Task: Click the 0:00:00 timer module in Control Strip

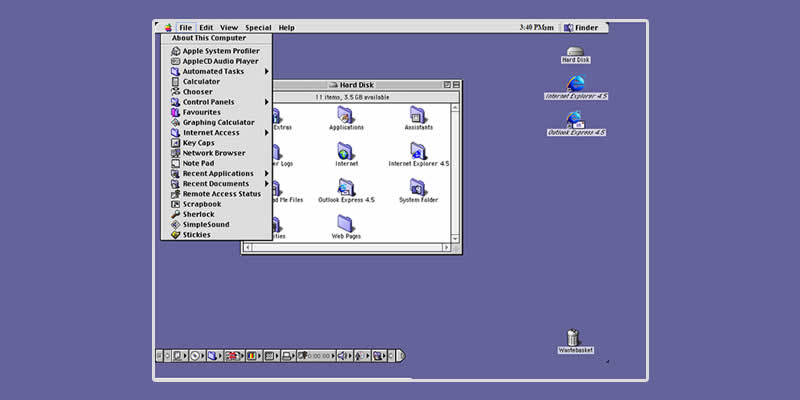Action: click(316, 356)
